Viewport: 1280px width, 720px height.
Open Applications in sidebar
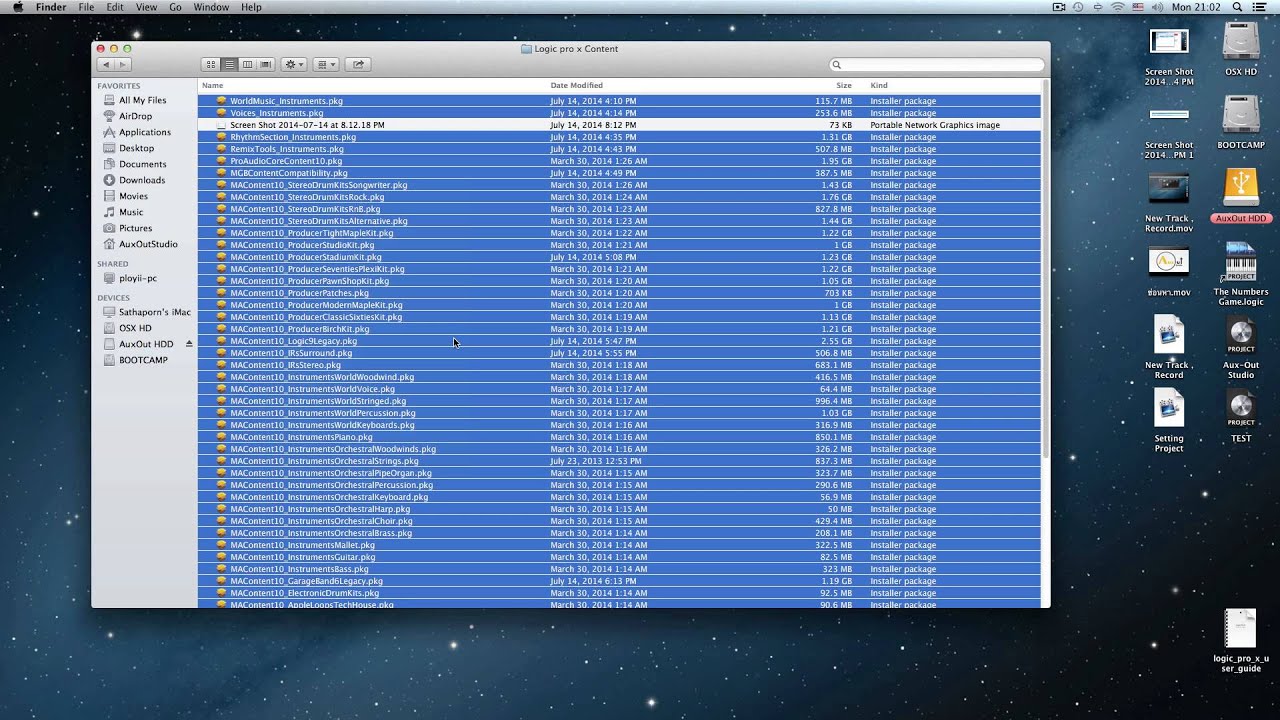coord(145,132)
